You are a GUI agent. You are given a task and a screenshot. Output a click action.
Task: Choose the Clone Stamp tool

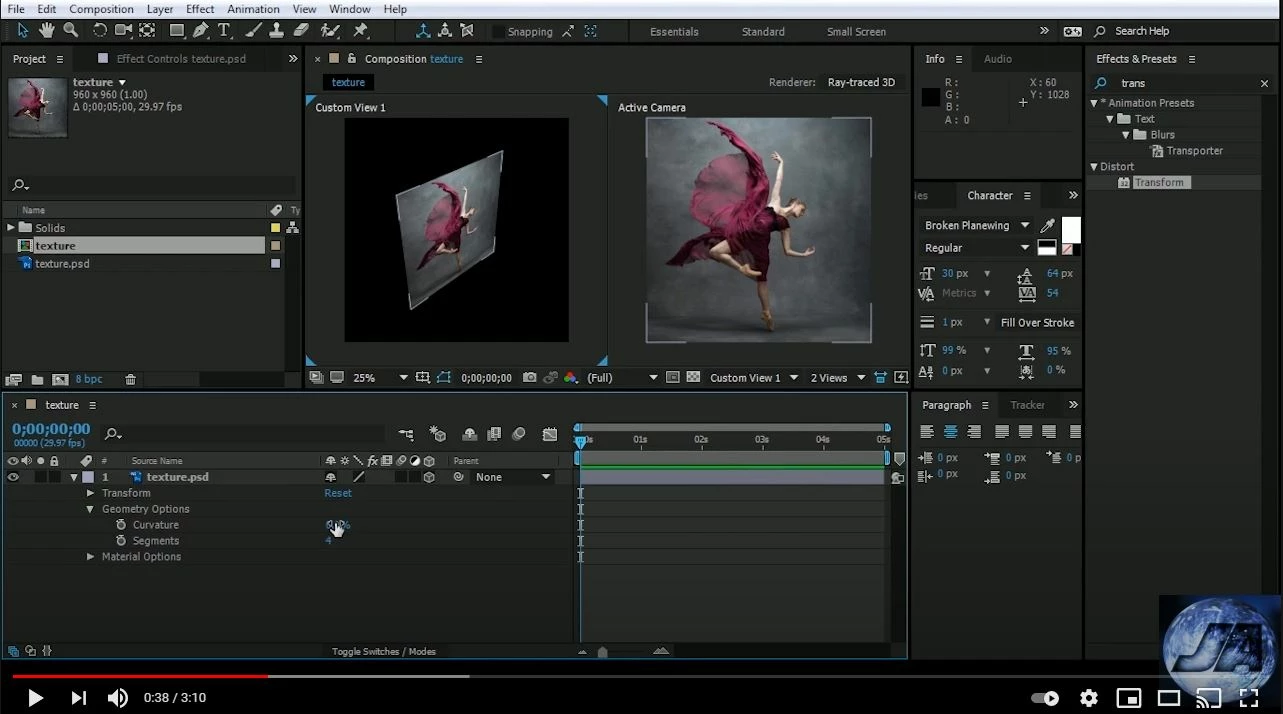tap(278, 31)
